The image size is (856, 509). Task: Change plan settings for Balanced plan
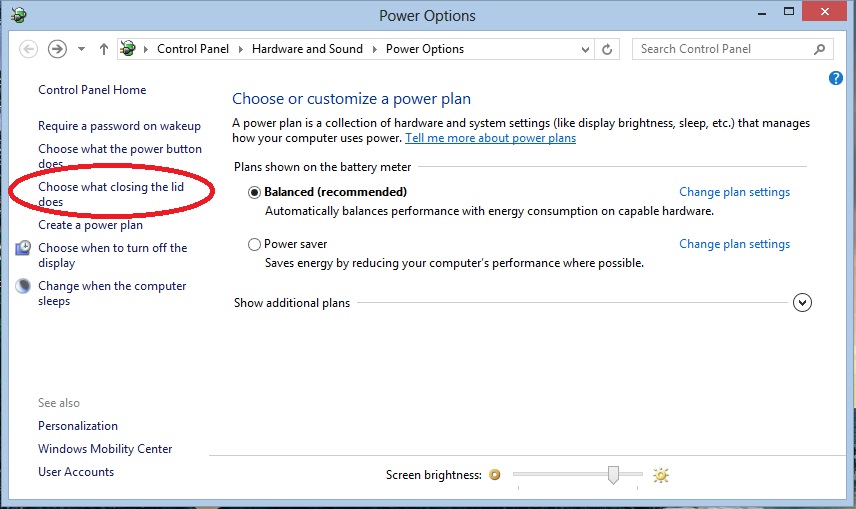pyautogui.click(x=734, y=192)
